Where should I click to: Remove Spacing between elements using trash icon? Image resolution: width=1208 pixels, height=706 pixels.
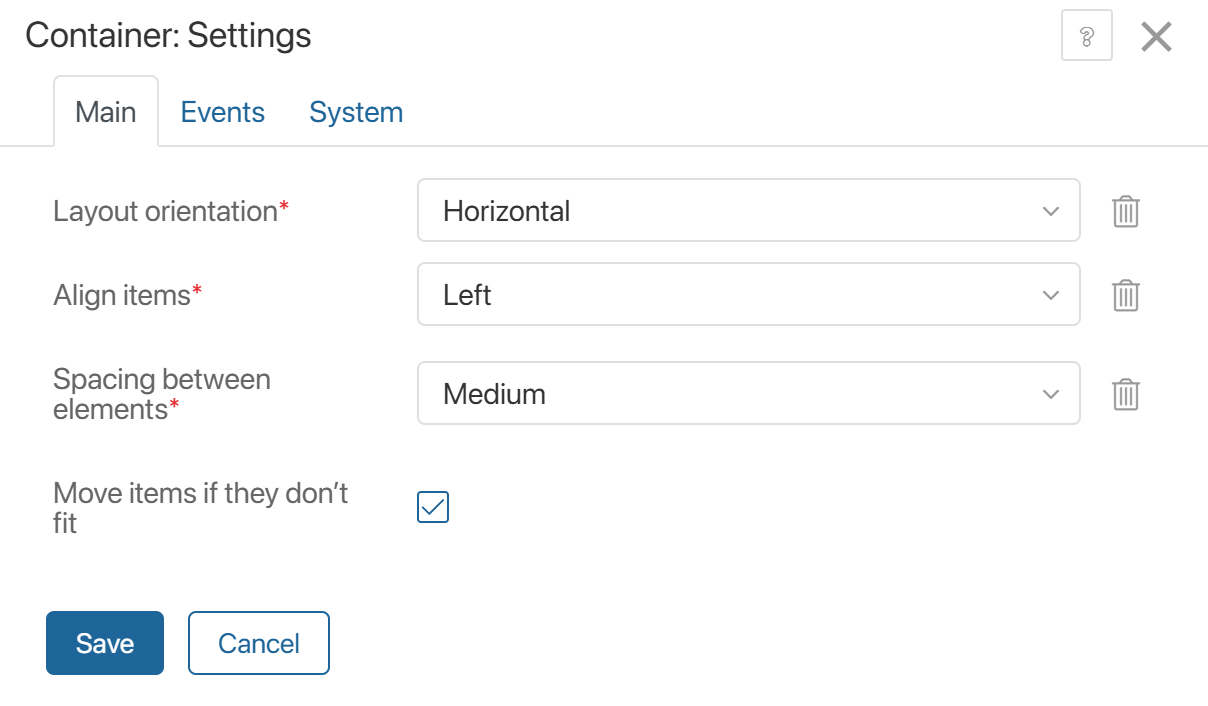[1126, 394]
